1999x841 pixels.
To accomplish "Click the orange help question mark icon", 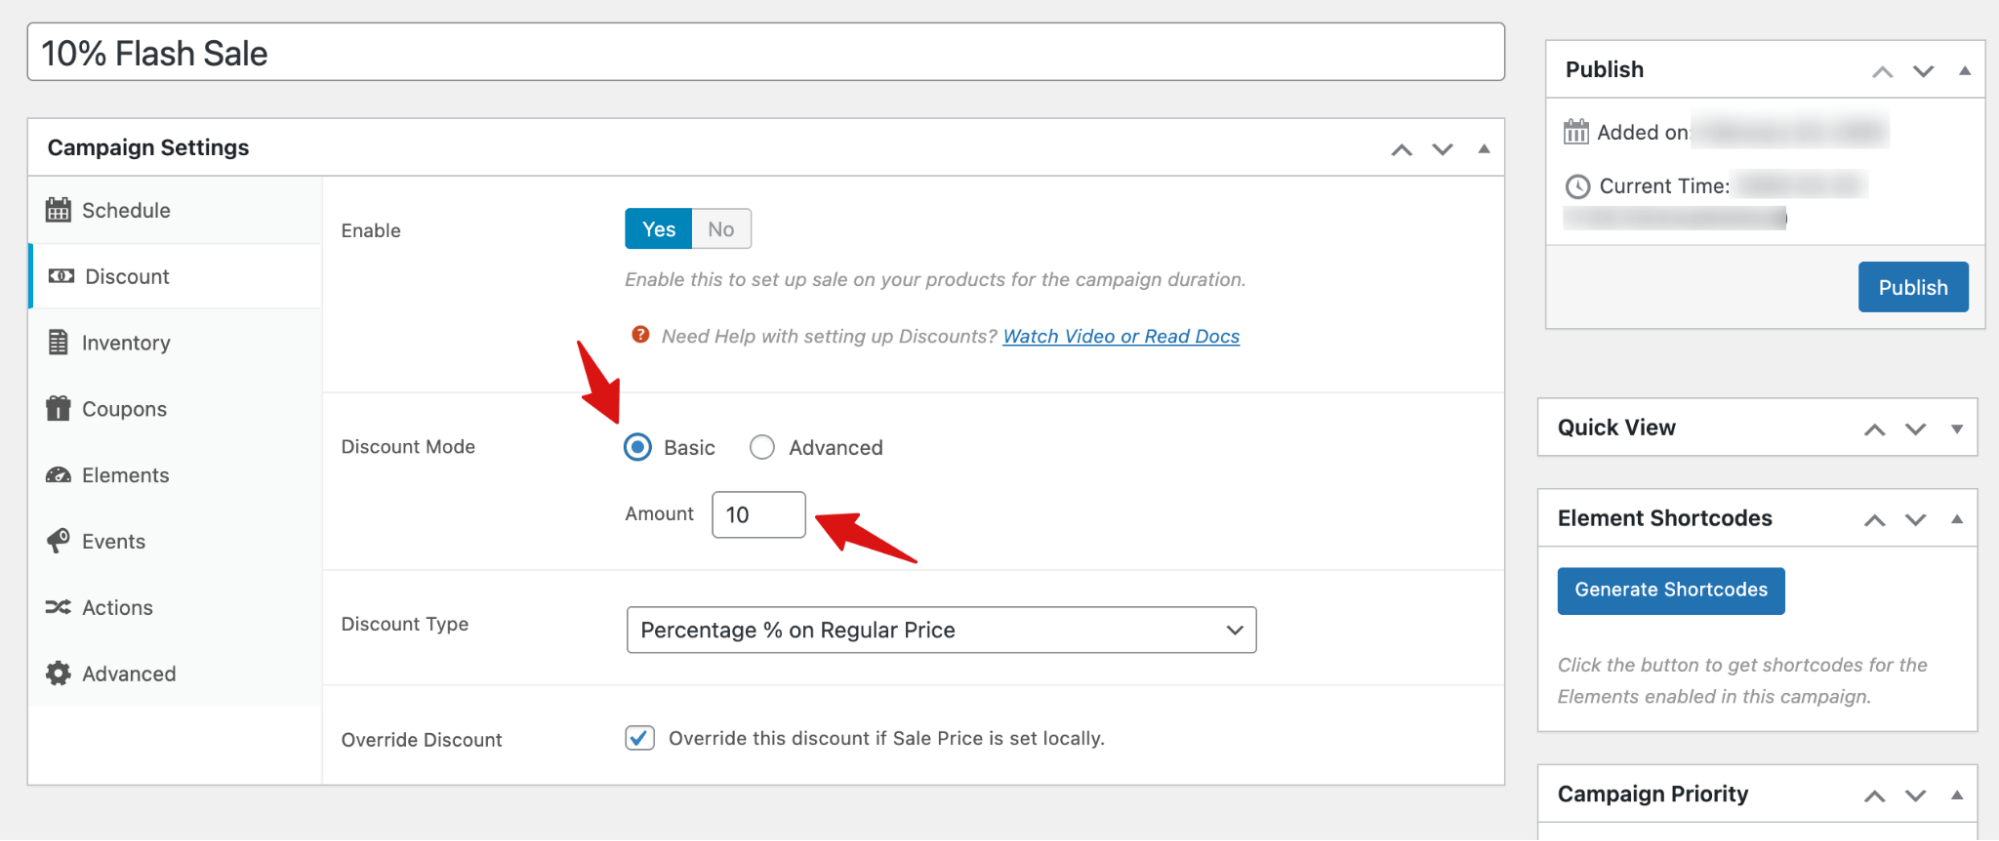I will [x=640, y=335].
